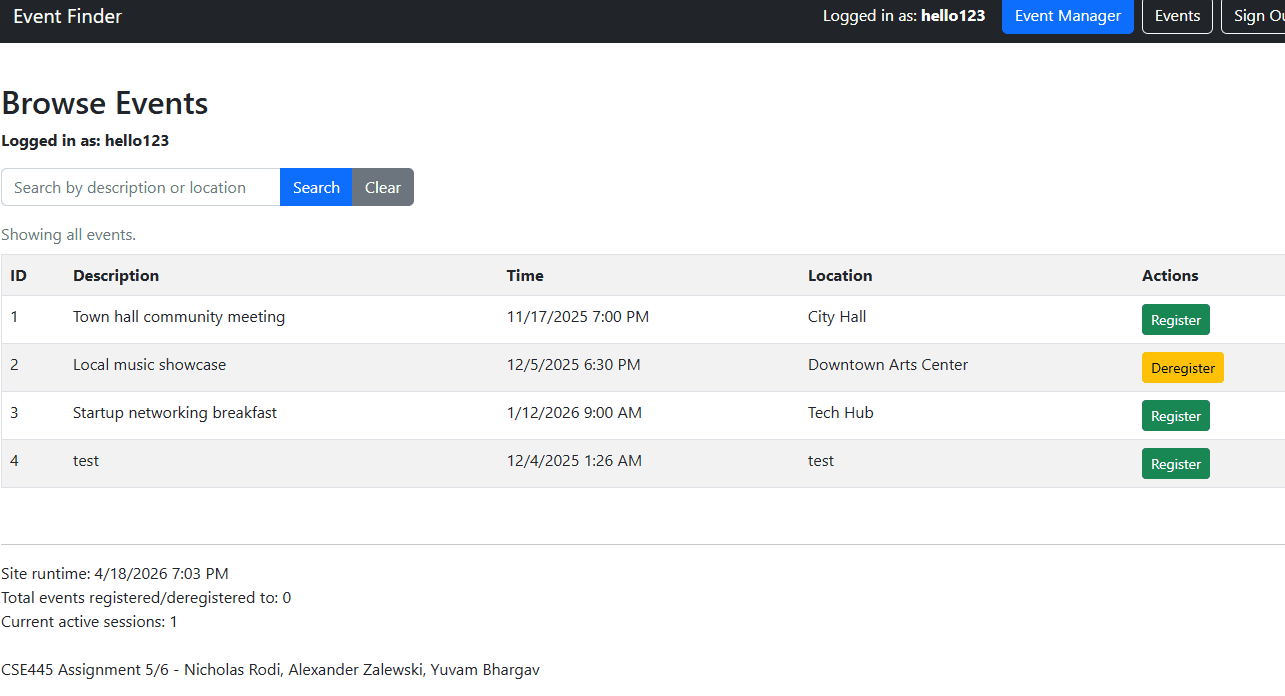Click the time '12/5/2025 6:30 PM'

coord(574,365)
